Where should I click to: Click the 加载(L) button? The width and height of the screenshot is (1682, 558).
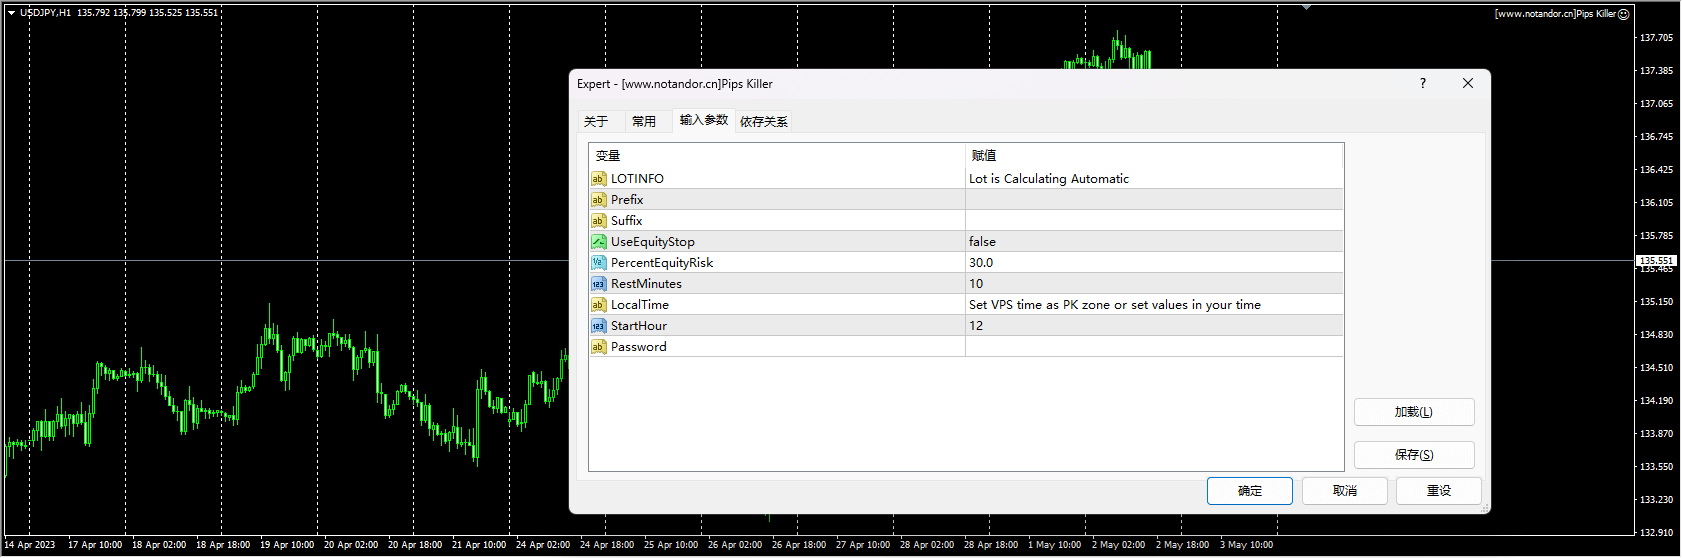click(x=1413, y=412)
